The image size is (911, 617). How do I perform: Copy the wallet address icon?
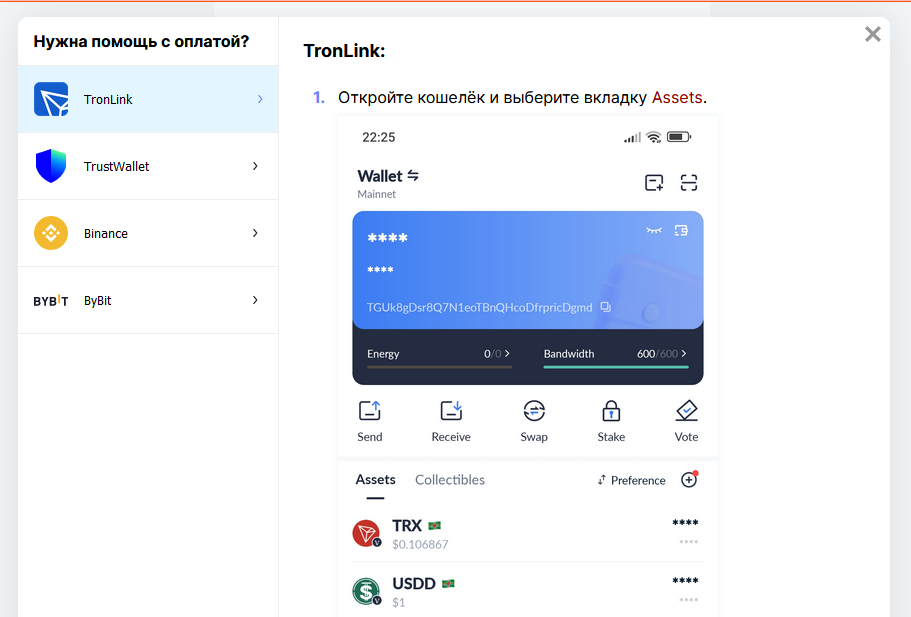(x=605, y=307)
